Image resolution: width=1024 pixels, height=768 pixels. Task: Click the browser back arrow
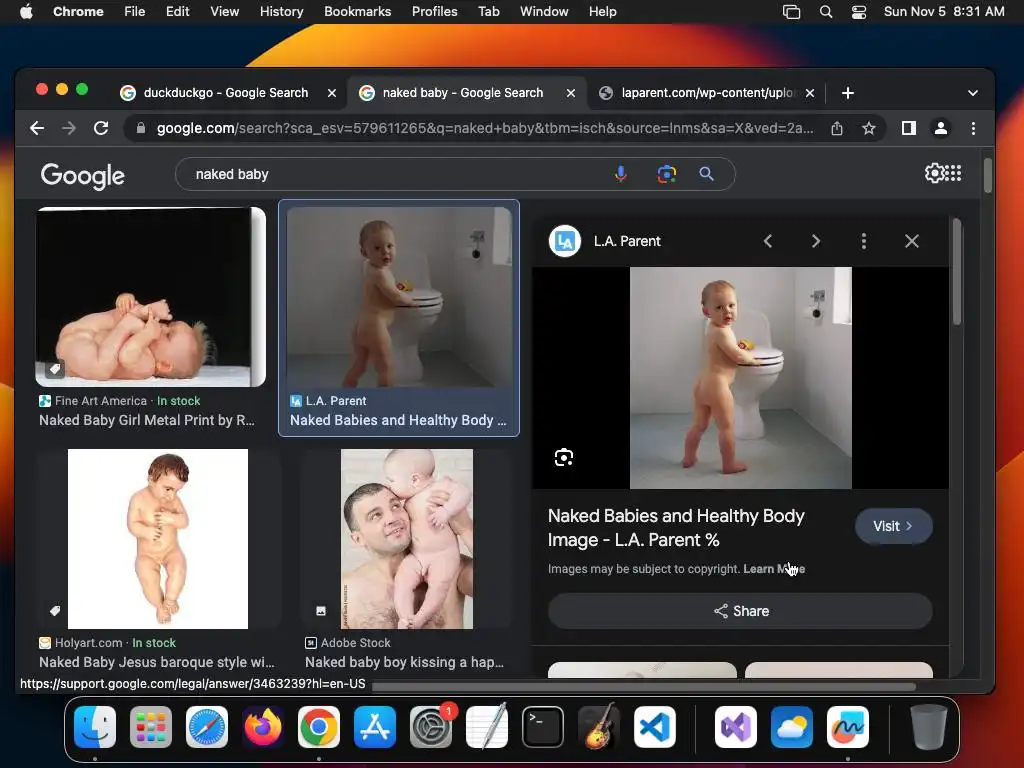37,129
